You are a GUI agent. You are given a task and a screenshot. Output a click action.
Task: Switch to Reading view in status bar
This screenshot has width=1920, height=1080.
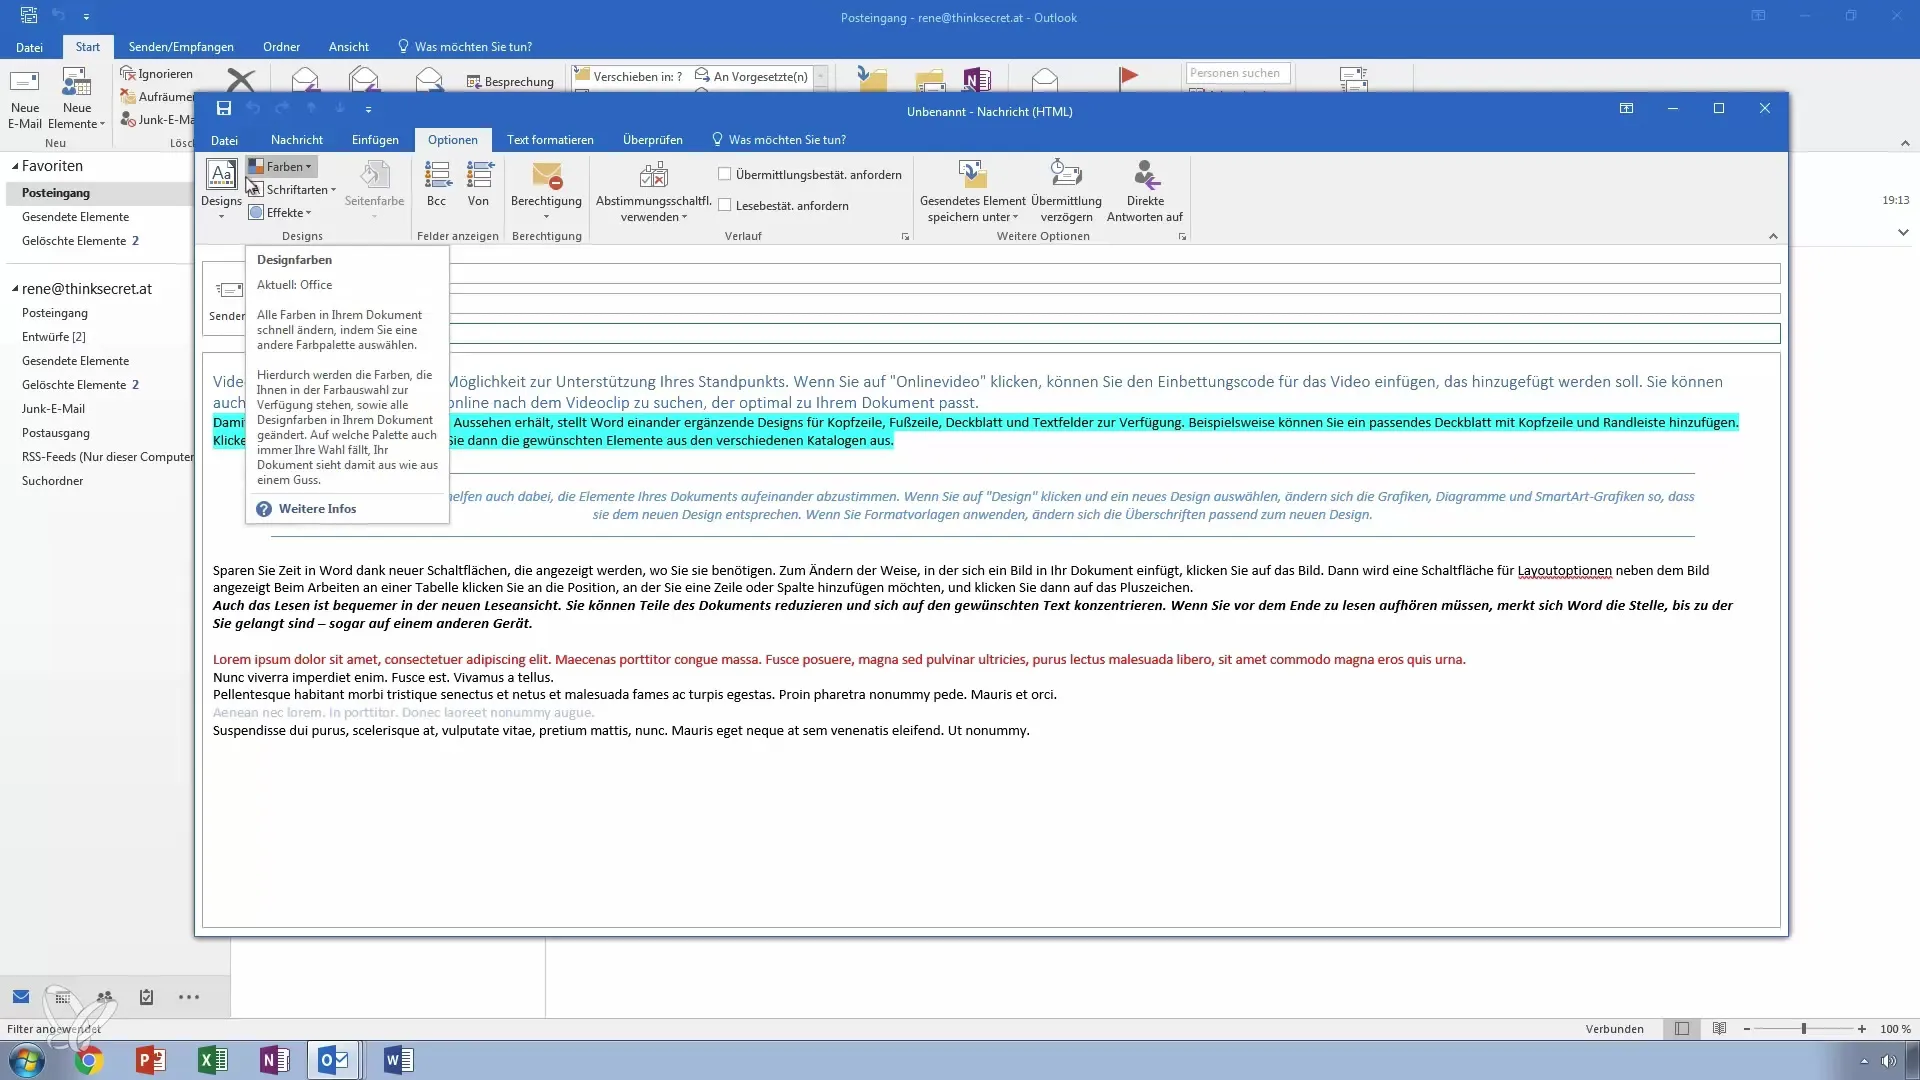click(1719, 1028)
